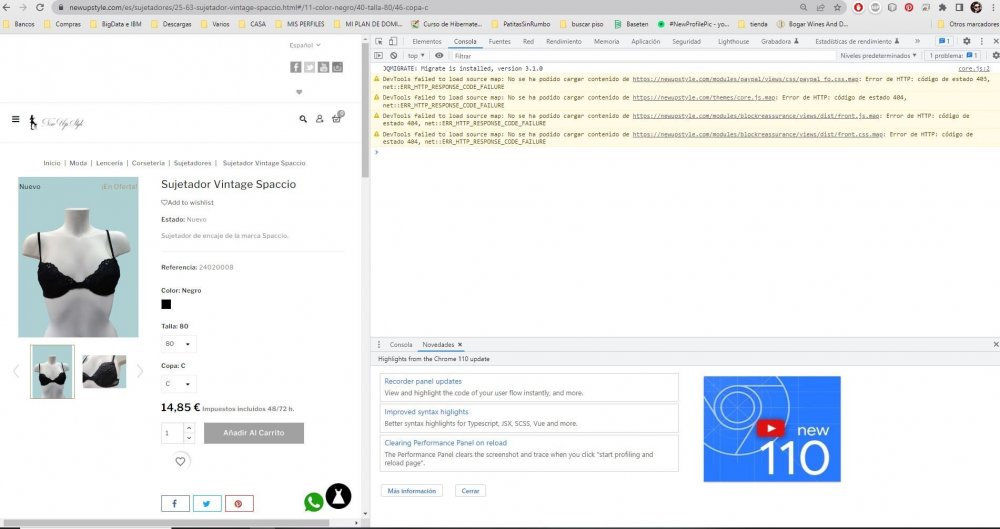
Task: Share product on Twitter button
Action: (x=207, y=503)
